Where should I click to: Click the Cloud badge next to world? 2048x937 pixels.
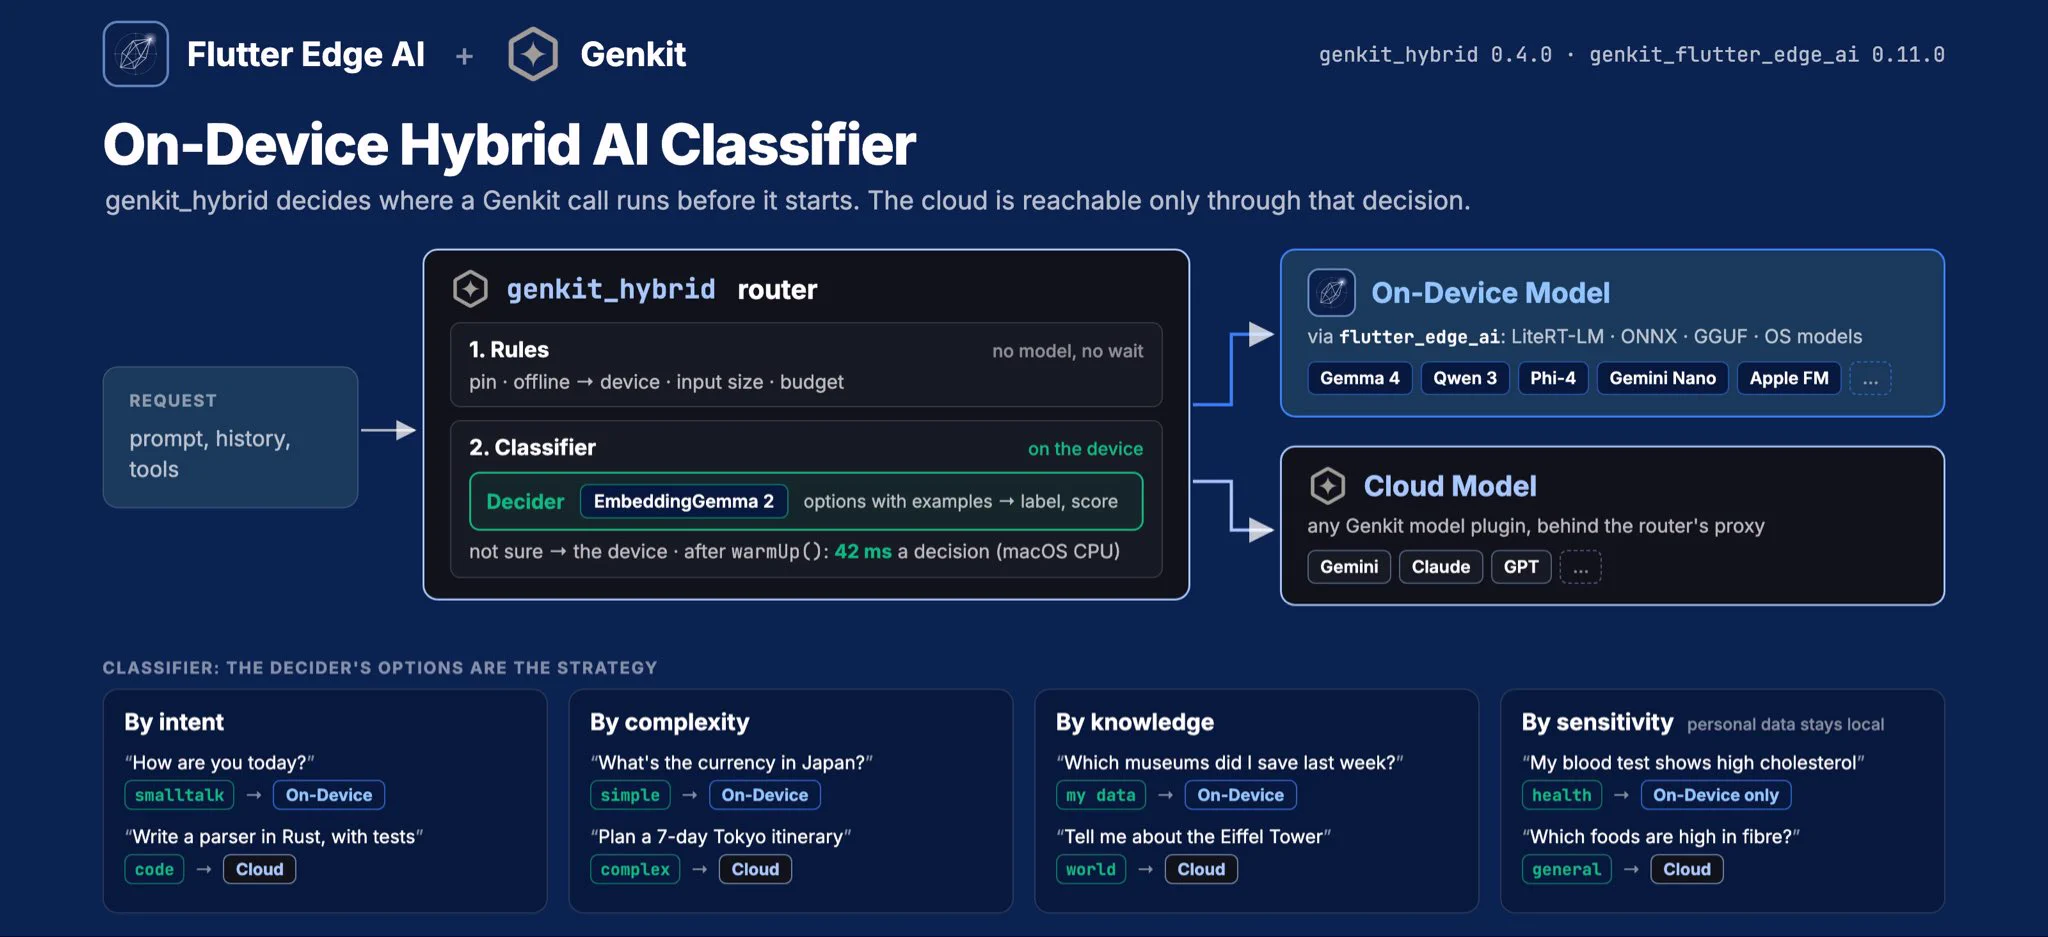point(1201,869)
